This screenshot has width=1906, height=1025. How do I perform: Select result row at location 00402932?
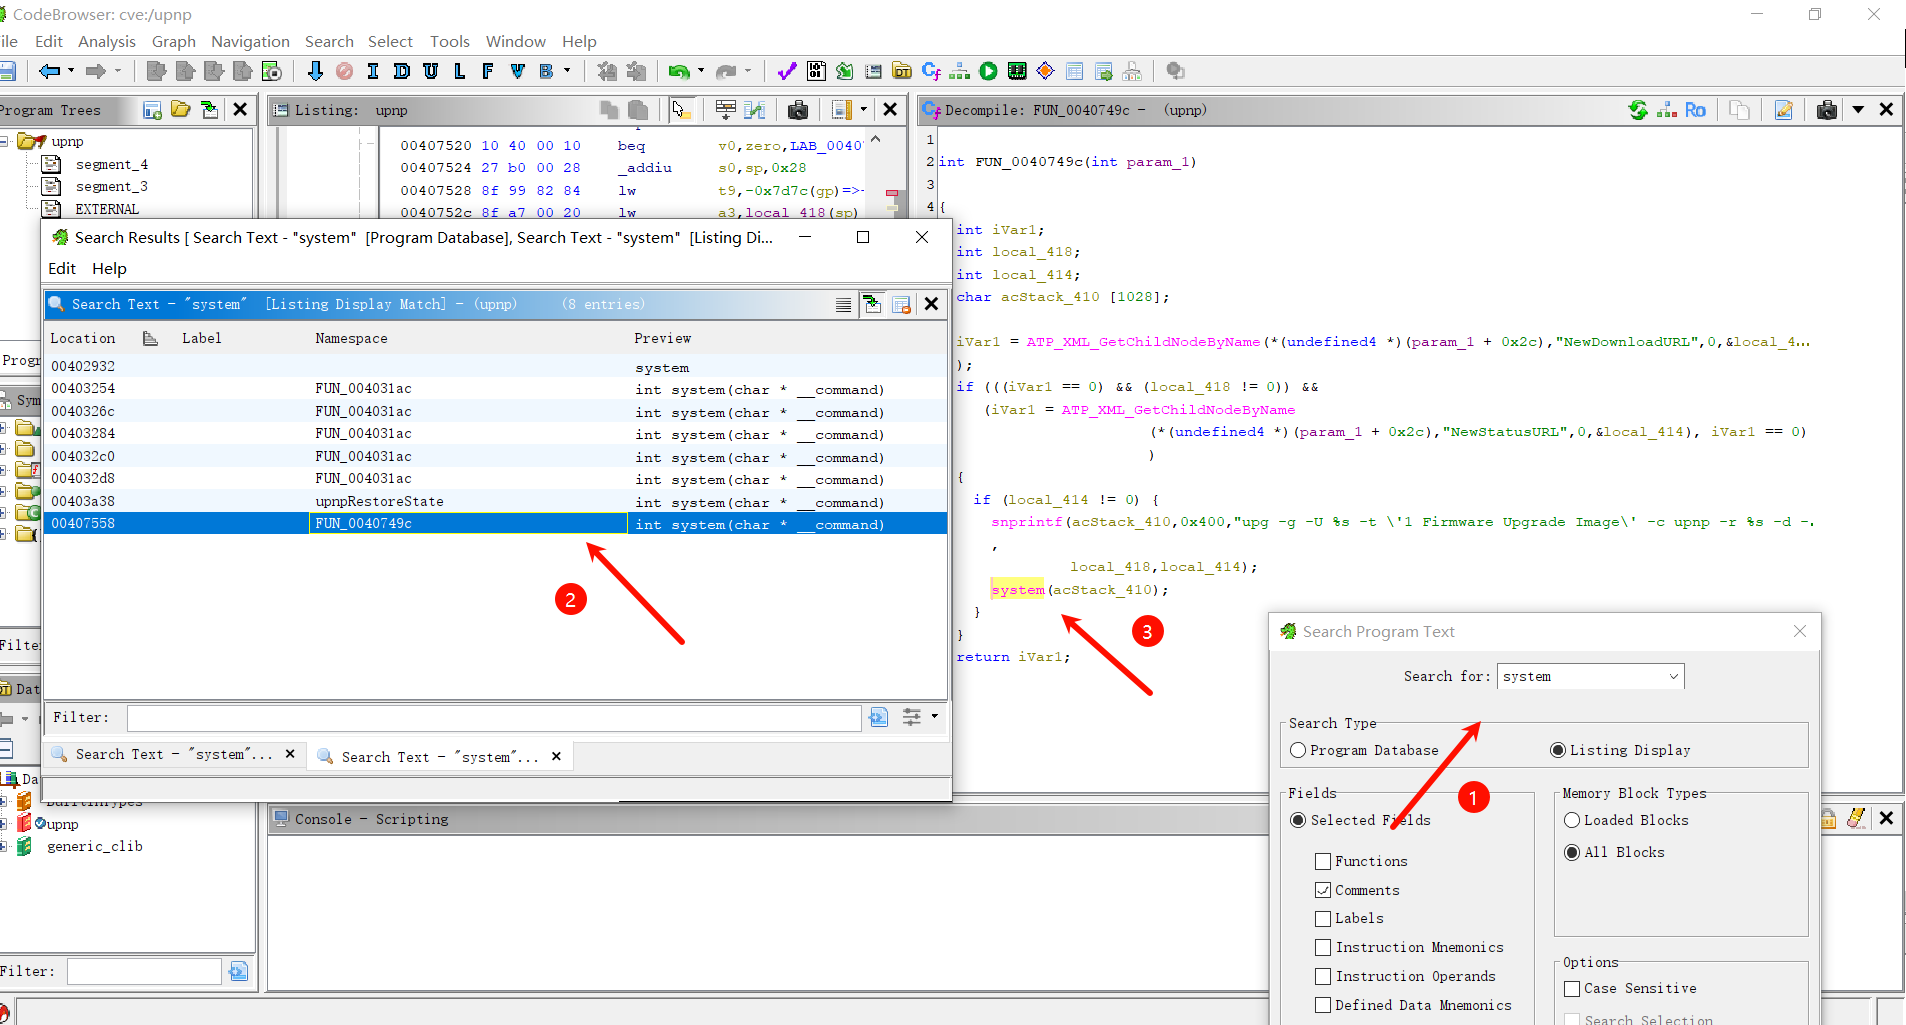(496, 367)
